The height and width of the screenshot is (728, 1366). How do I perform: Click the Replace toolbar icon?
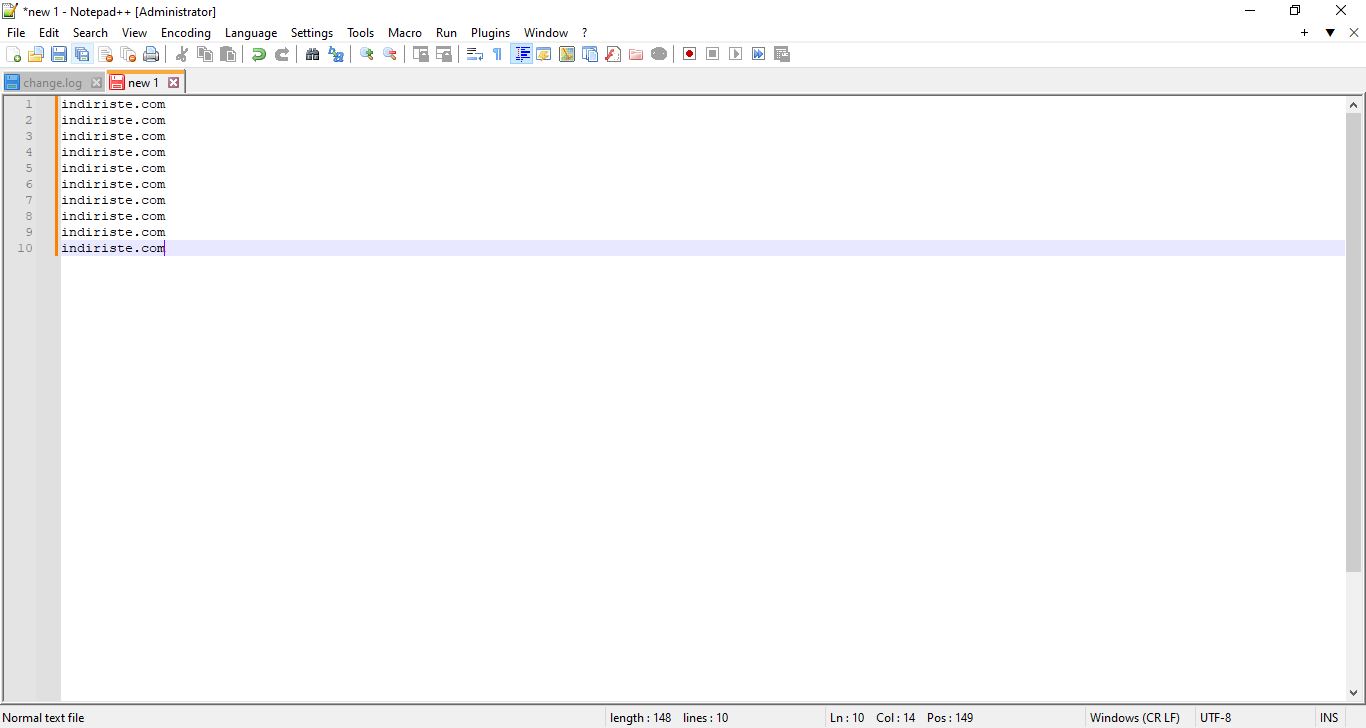(x=336, y=54)
